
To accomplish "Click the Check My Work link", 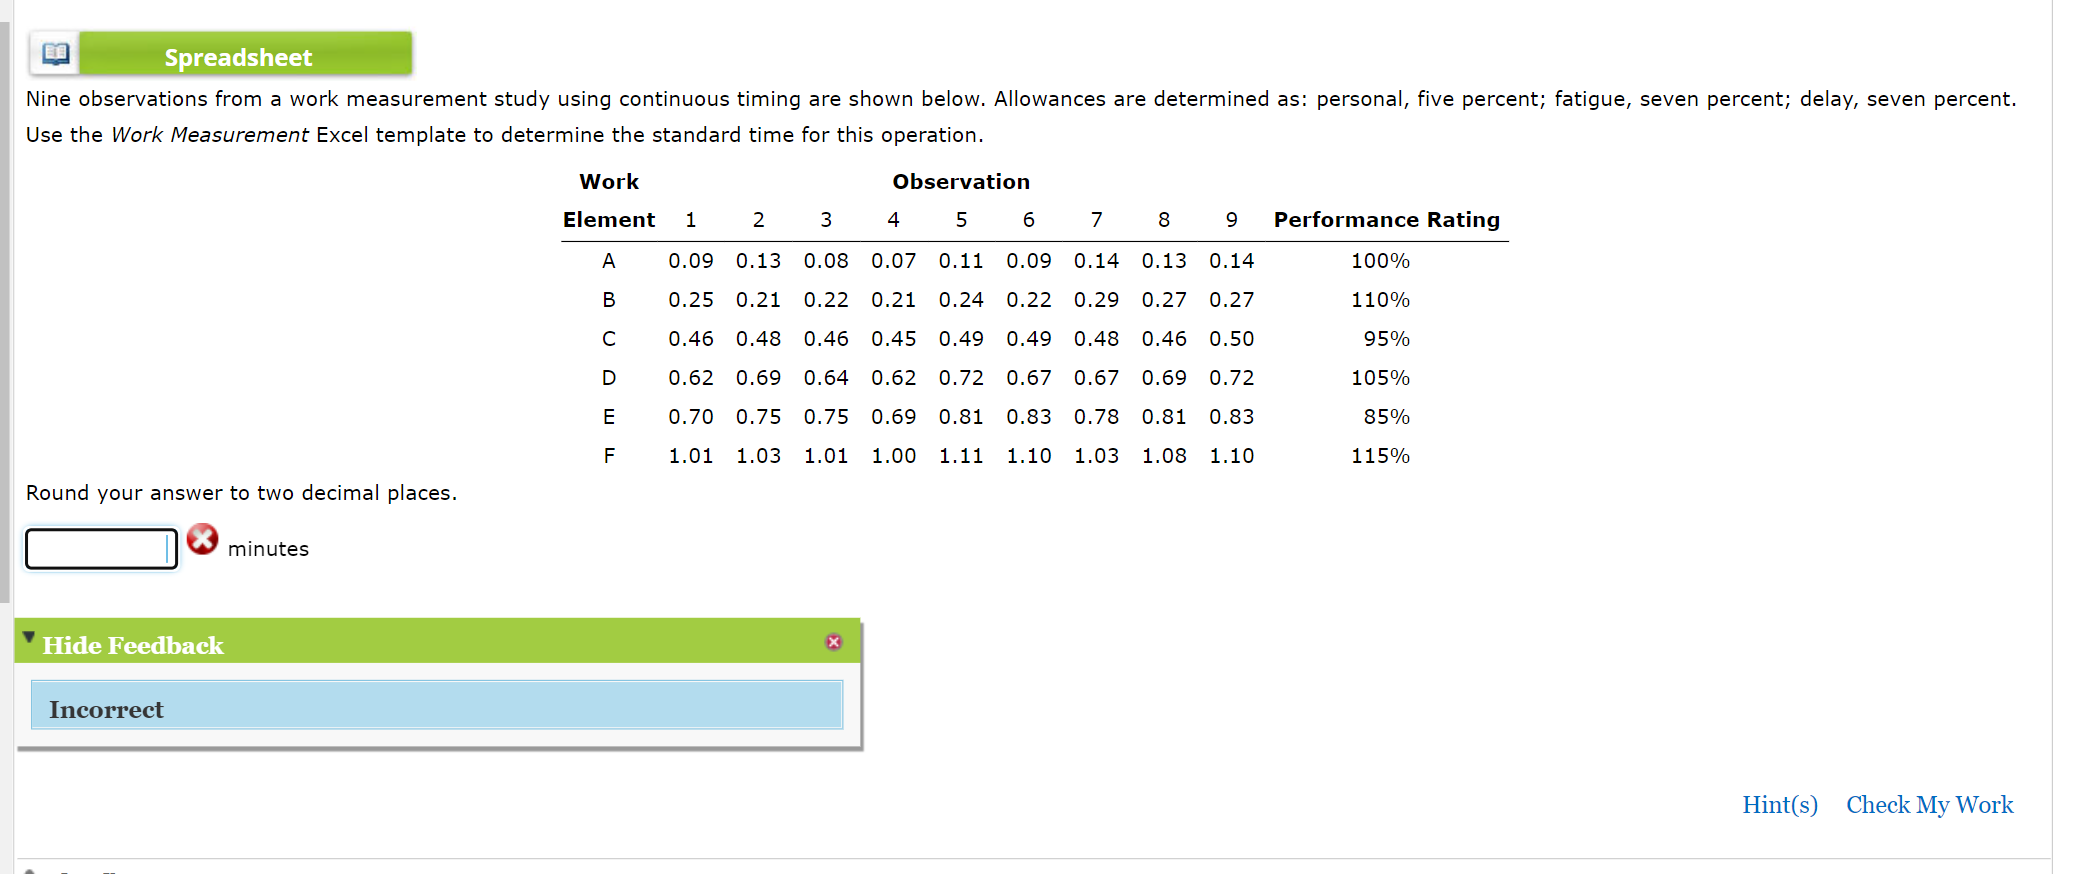I will point(1929,805).
